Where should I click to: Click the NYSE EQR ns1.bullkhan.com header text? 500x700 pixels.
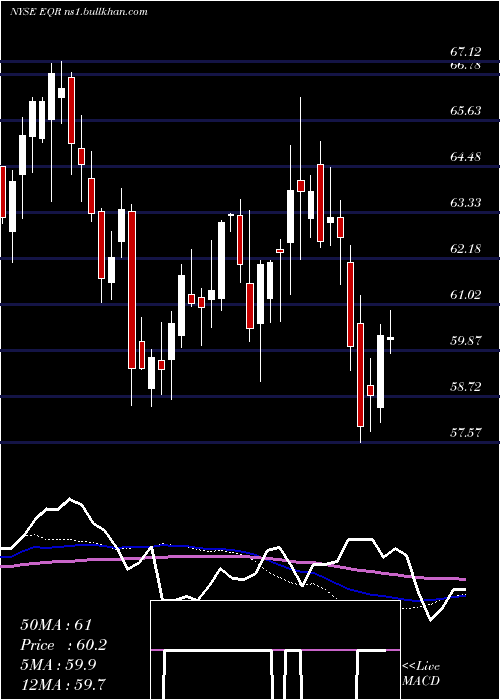(79, 12)
